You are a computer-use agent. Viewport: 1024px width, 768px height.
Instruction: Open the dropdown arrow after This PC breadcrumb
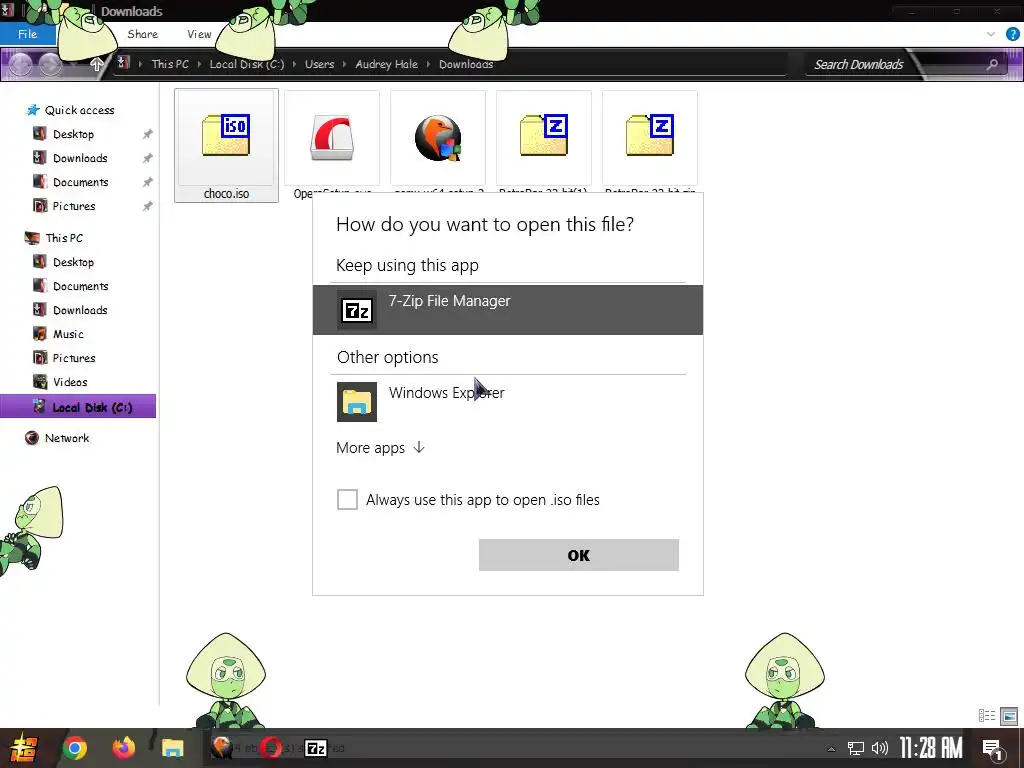click(x=199, y=64)
